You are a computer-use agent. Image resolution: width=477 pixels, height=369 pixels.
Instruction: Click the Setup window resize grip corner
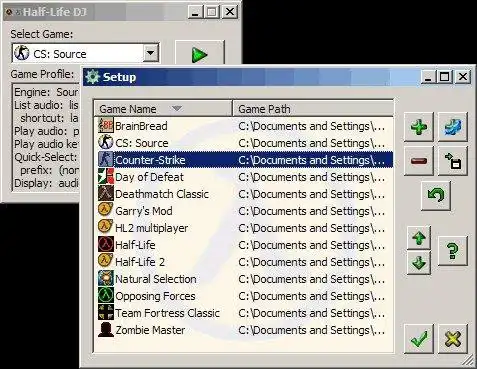[468, 360]
